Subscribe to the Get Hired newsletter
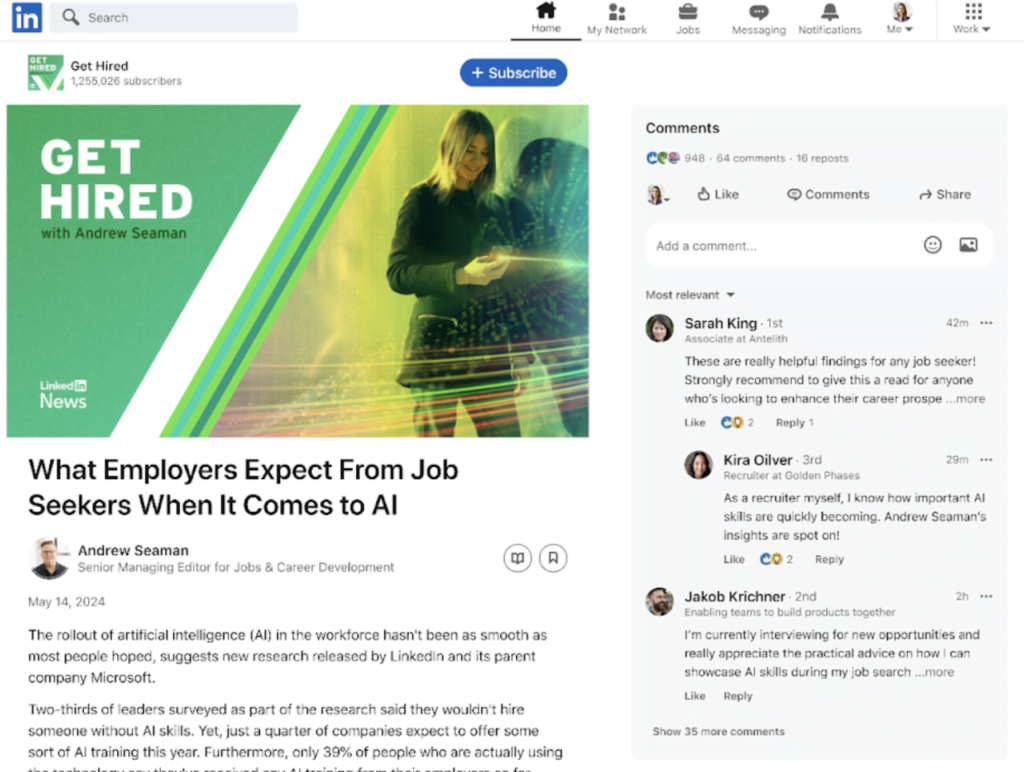The image size is (1024, 772). point(513,72)
